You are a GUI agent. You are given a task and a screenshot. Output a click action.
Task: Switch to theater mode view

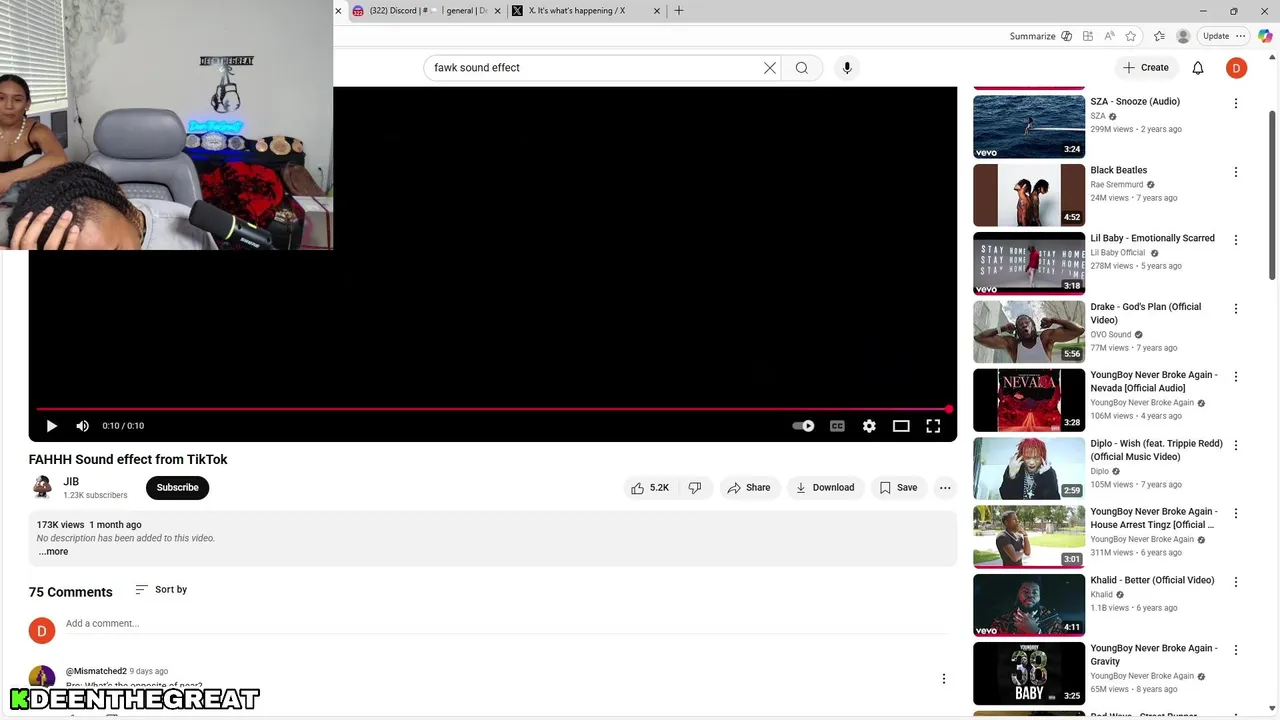tap(901, 426)
